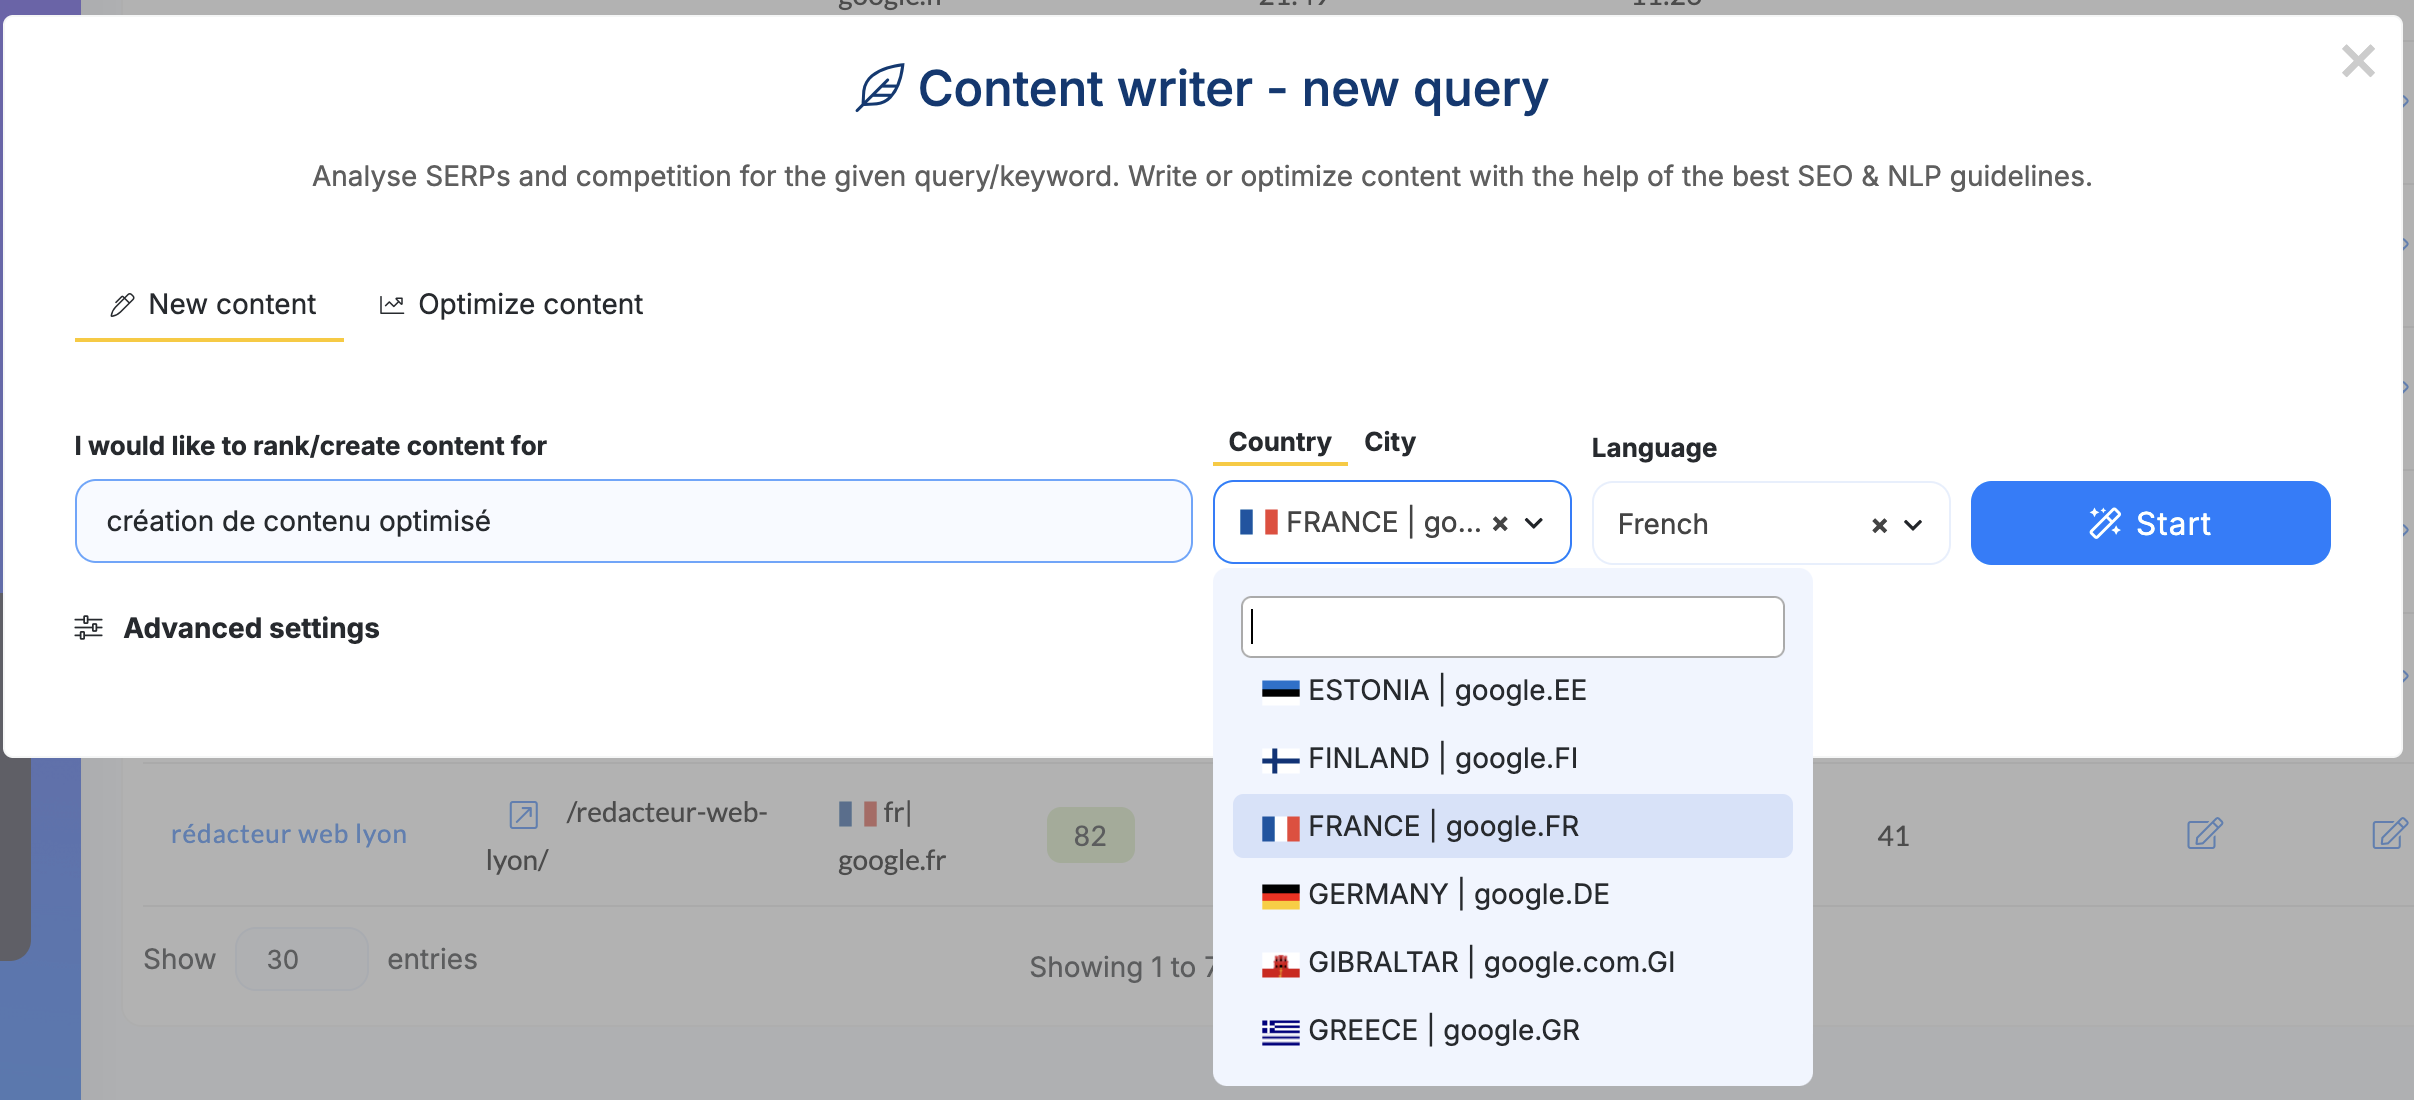This screenshot has height=1100, width=2414.
Task: Click the magic wand icon on Start button
Action: (2105, 523)
